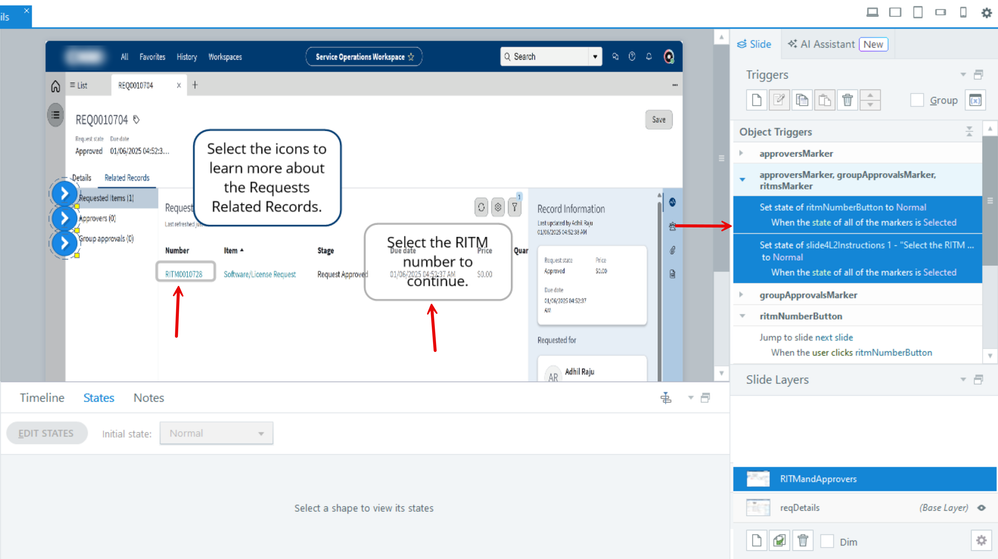The image size is (998, 559).
Task: Click Related Records tab in the slide
Action: (127, 178)
